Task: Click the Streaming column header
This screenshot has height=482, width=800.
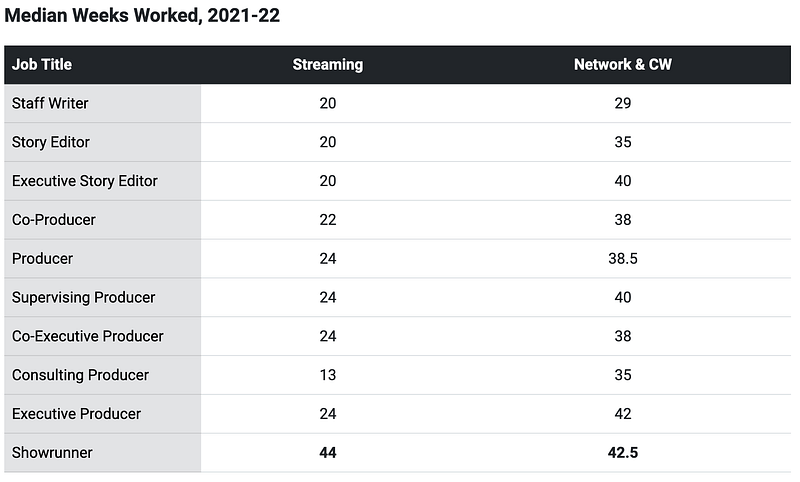Action: coord(328,65)
